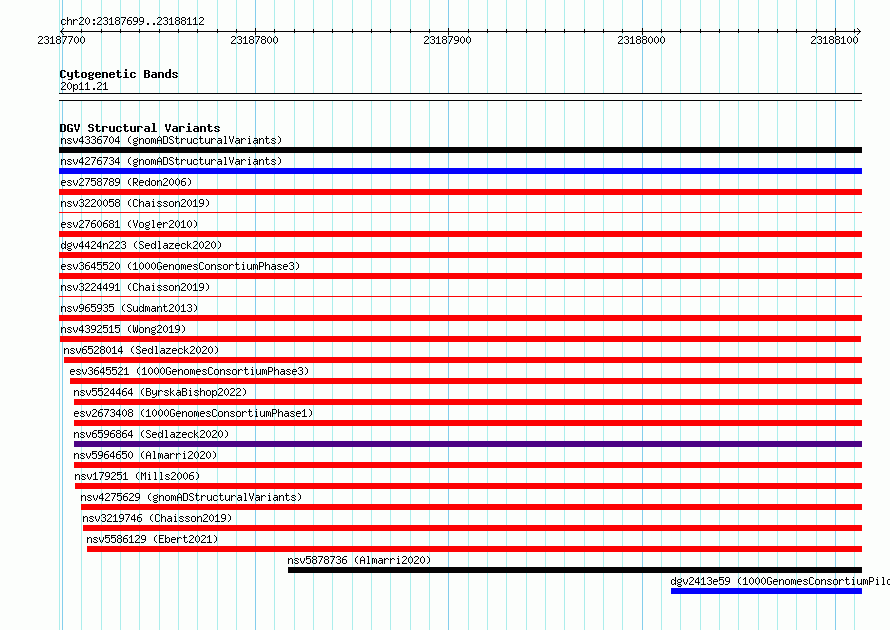Open the nsv3220058 (Chaisson2019) variant label
The width and height of the screenshot is (890, 630).
[135, 203]
